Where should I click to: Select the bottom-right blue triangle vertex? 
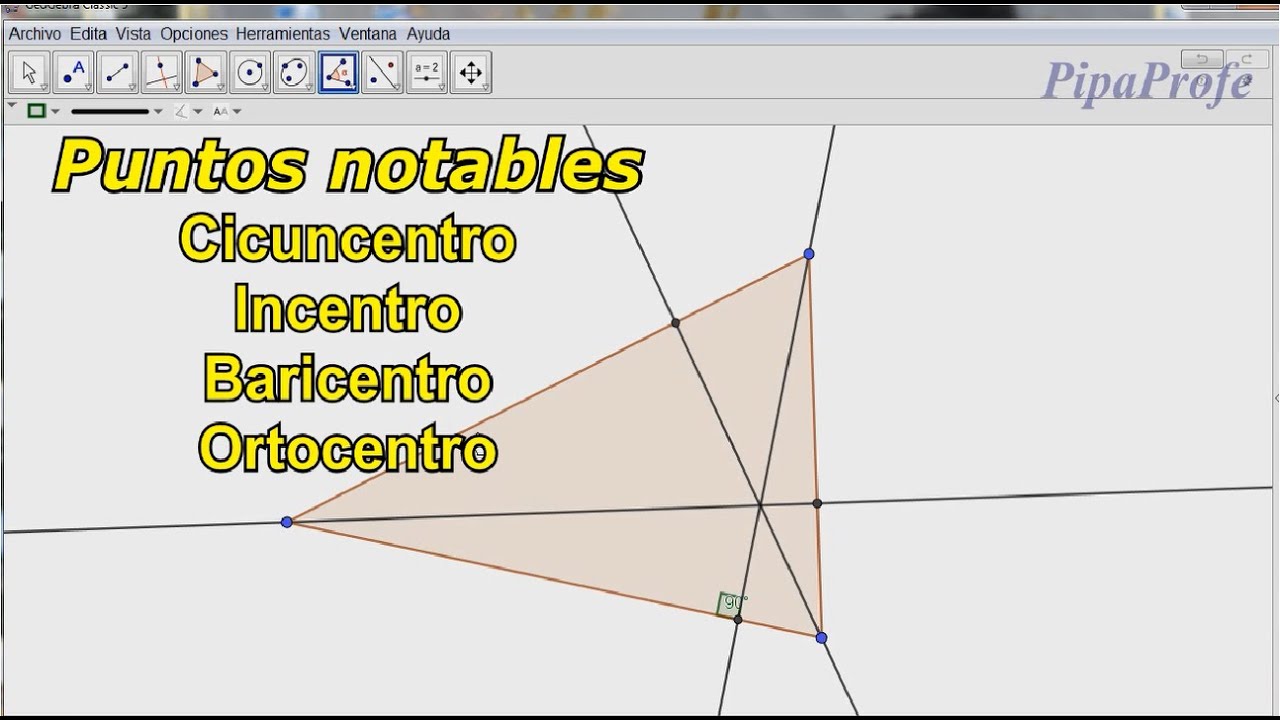coord(821,637)
